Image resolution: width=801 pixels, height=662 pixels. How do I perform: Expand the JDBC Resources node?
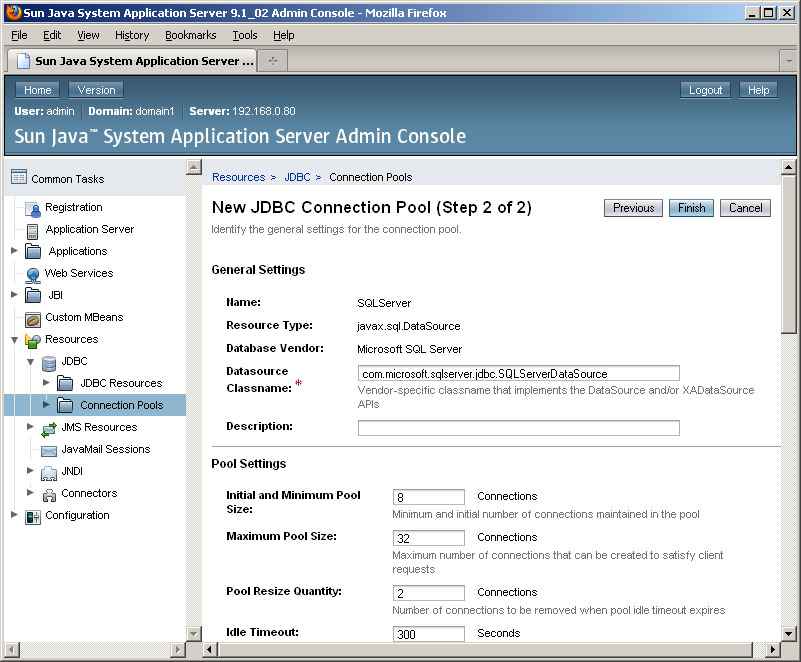46,382
